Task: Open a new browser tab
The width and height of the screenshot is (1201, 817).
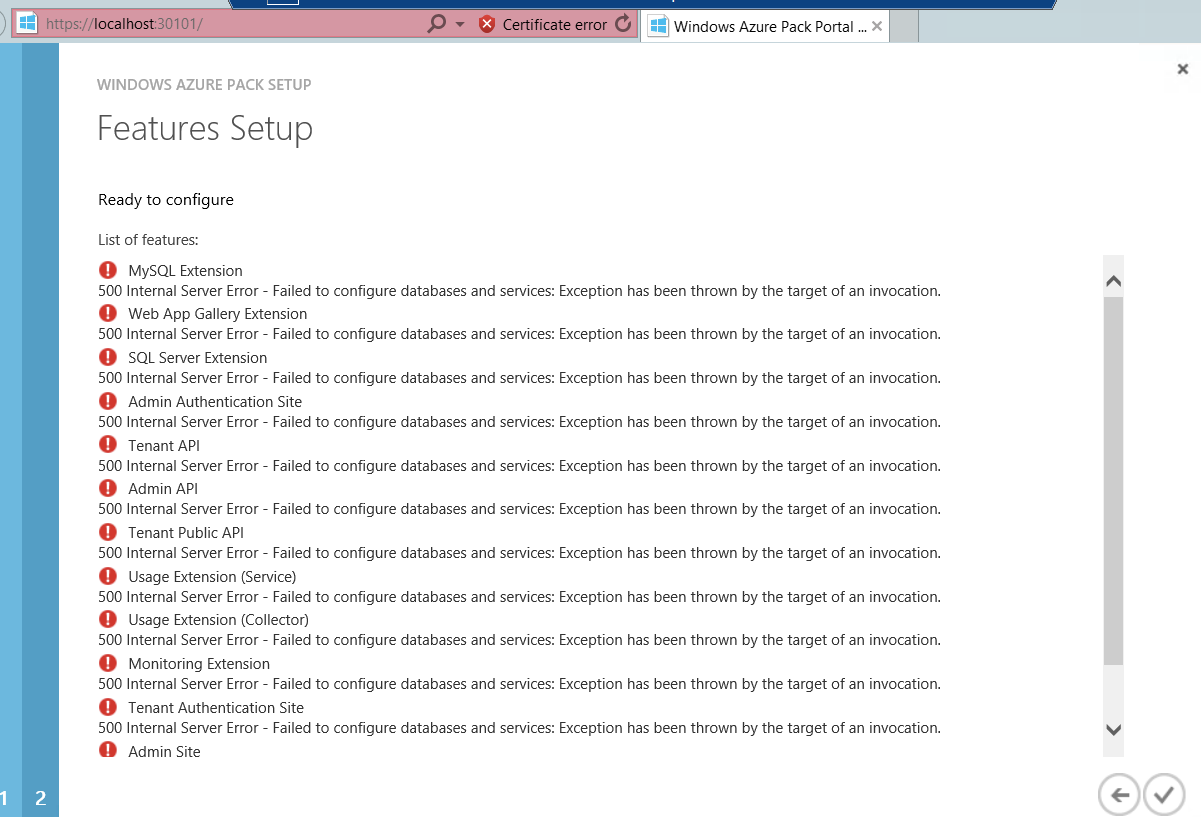Action: click(904, 27)
